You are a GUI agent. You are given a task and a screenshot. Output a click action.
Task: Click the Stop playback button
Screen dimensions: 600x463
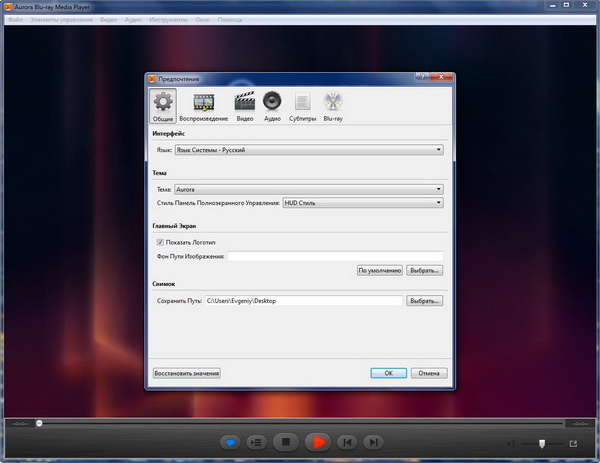[x=286, y=441]
